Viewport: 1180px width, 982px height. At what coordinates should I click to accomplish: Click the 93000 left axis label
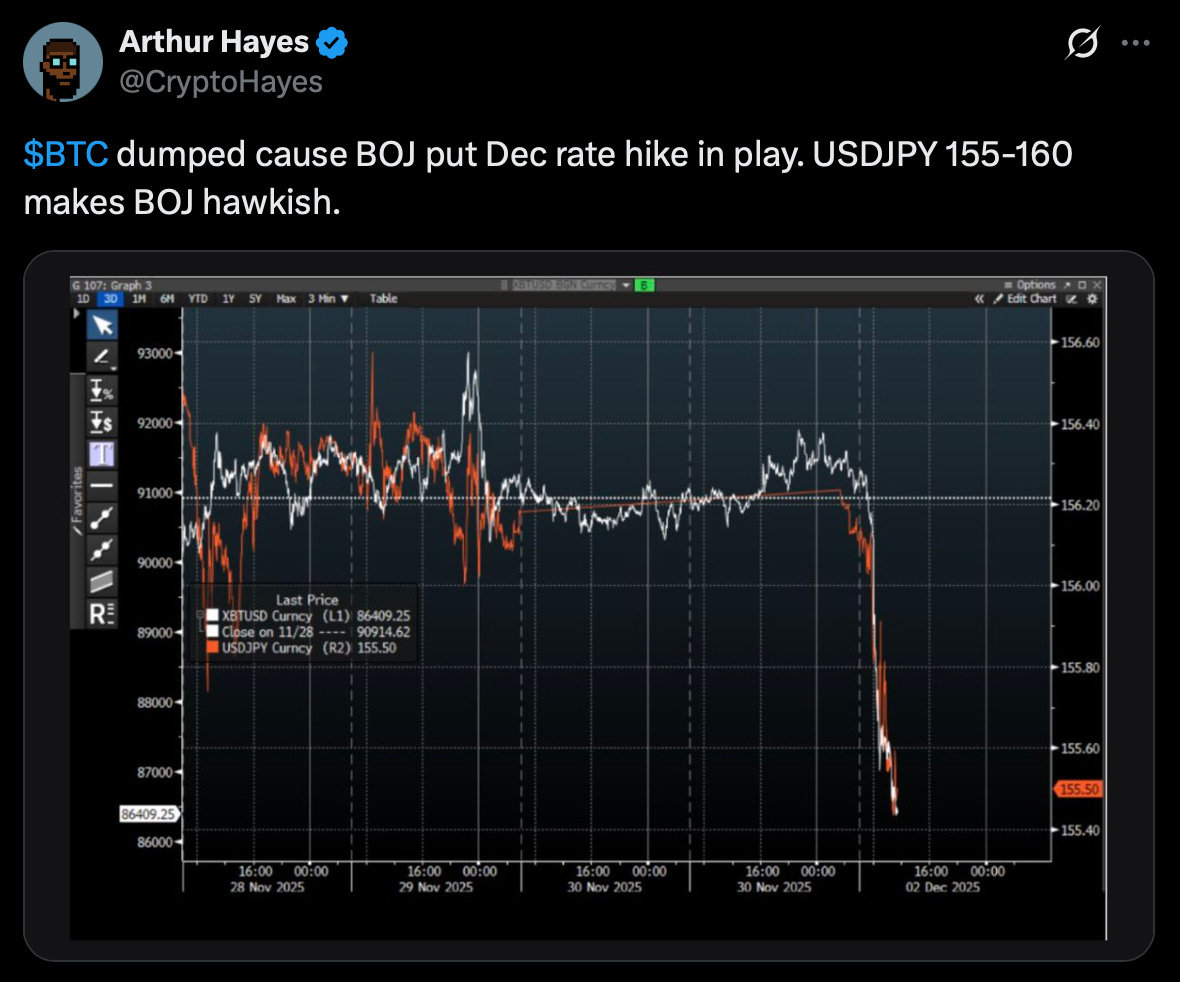pos(154,353)
